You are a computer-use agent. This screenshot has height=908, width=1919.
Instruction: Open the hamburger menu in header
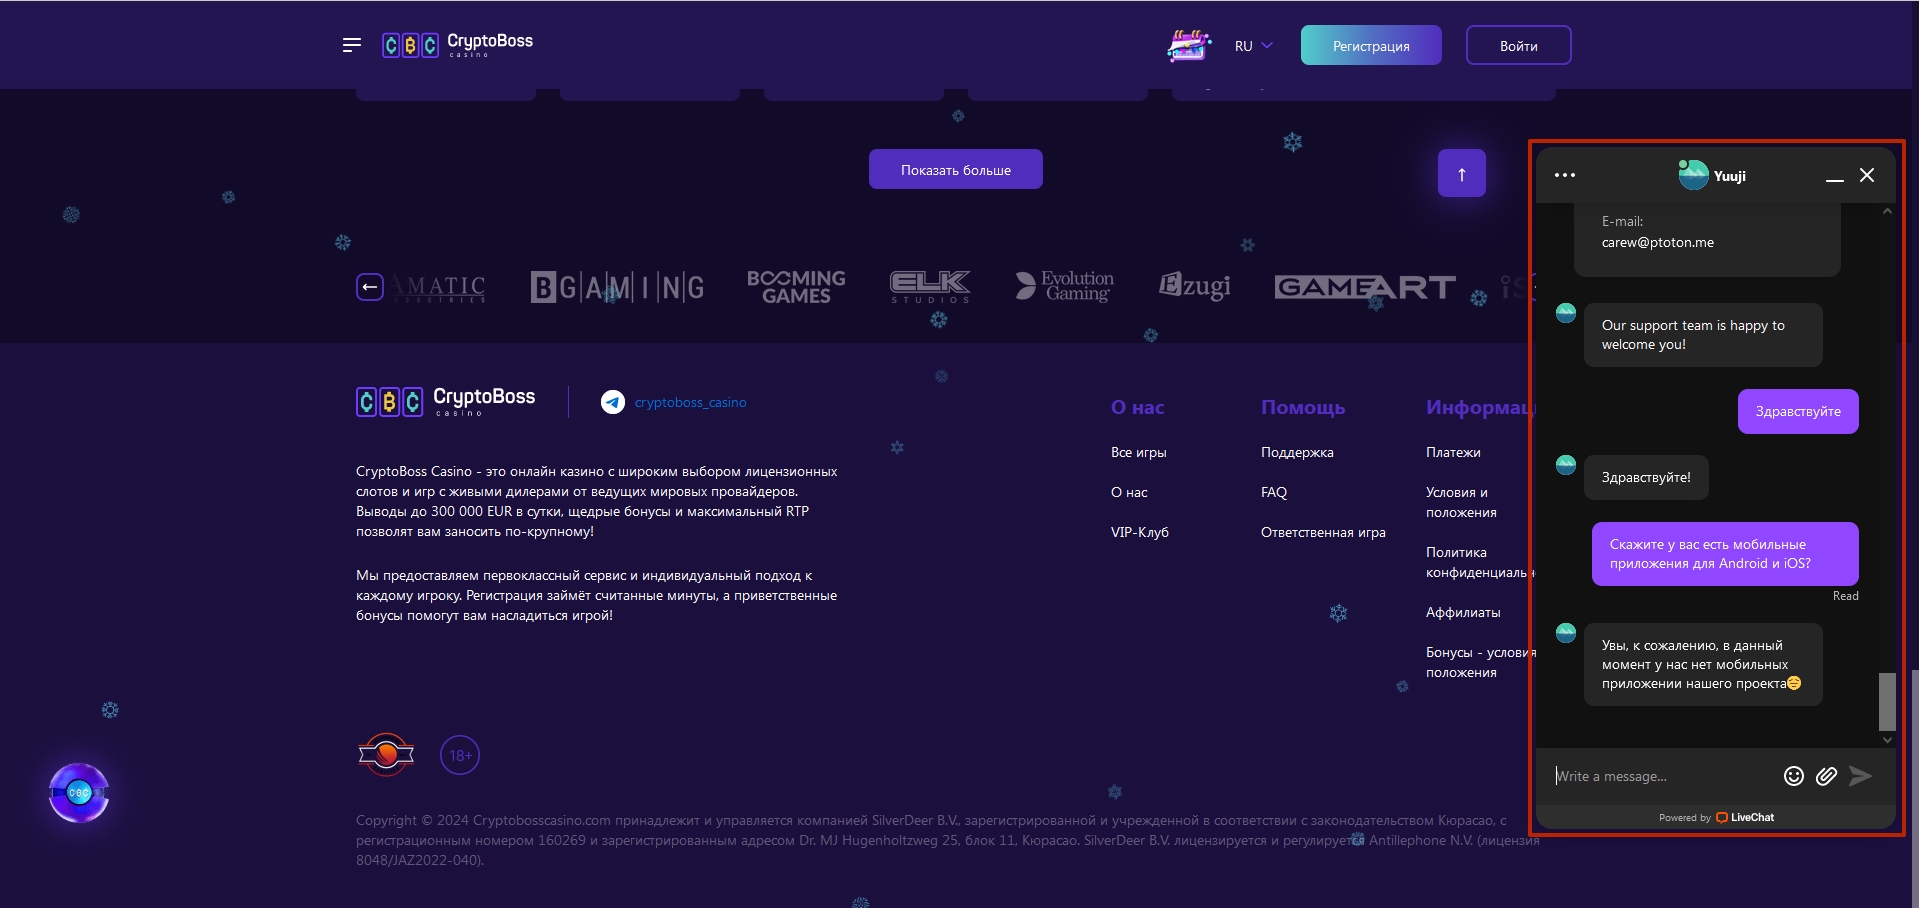(x=351, y=45)
